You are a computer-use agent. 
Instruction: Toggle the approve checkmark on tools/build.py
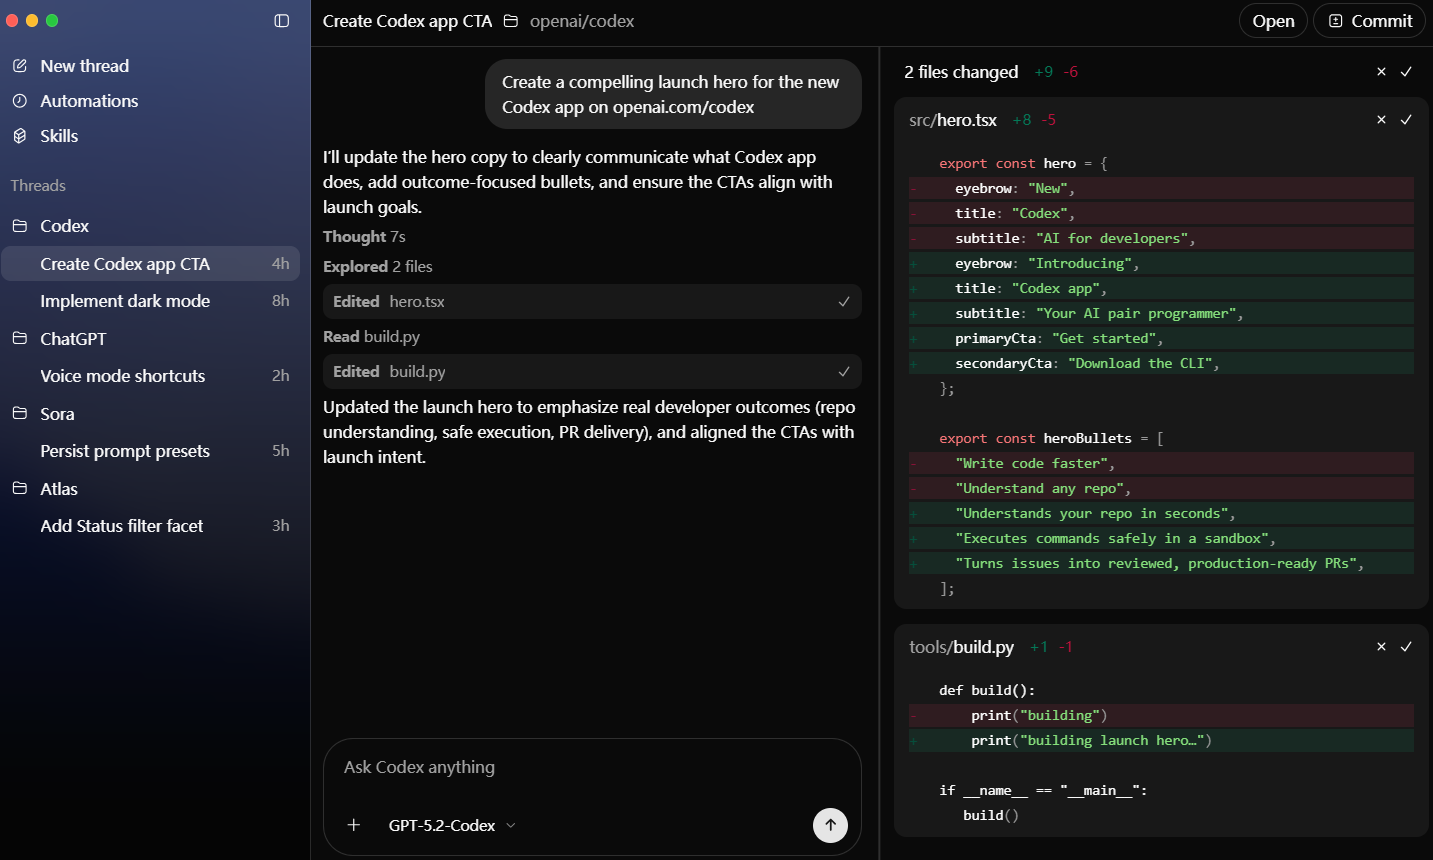pyautogui.click(x=1407, y=646)
